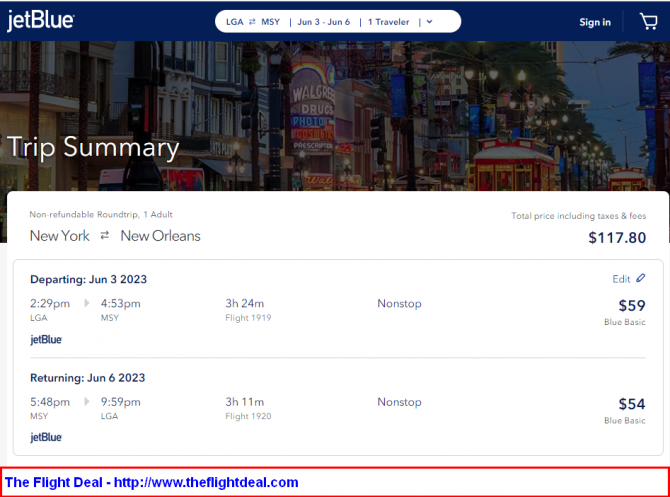
Task: Click the 3h 11m duration
Action: point(245,402)
